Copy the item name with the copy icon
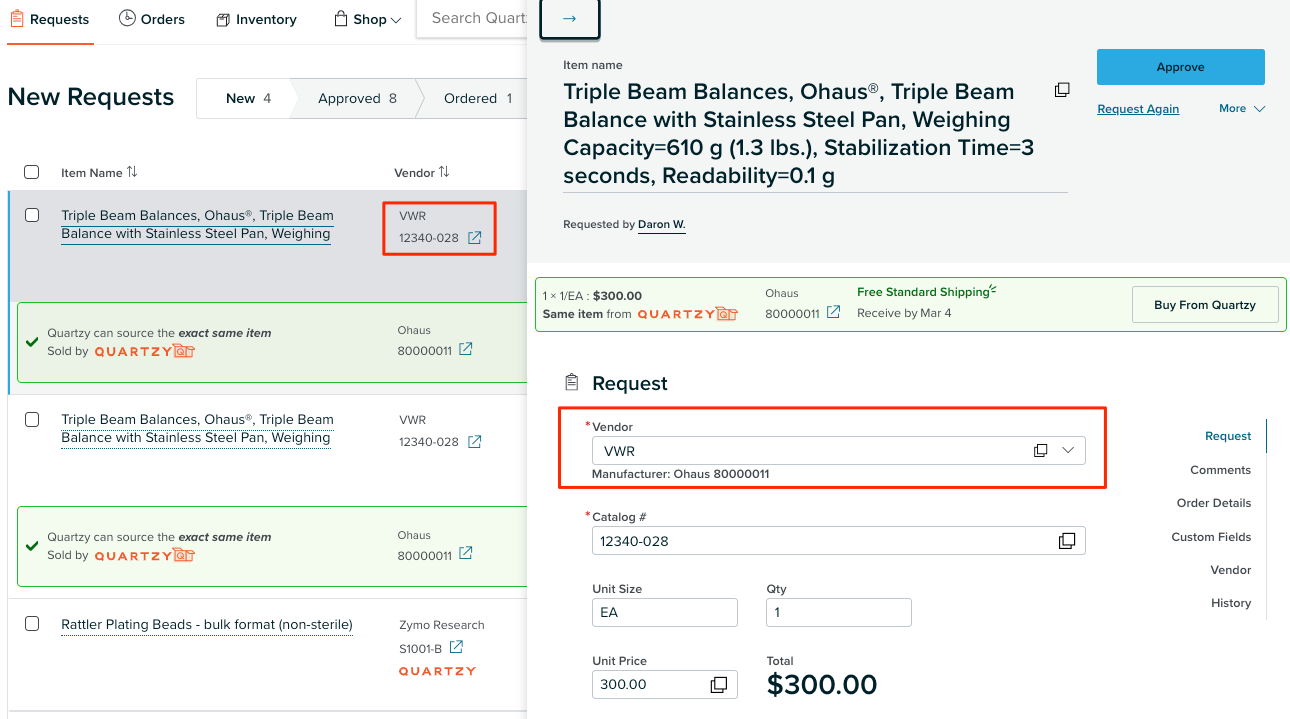 1062,90
